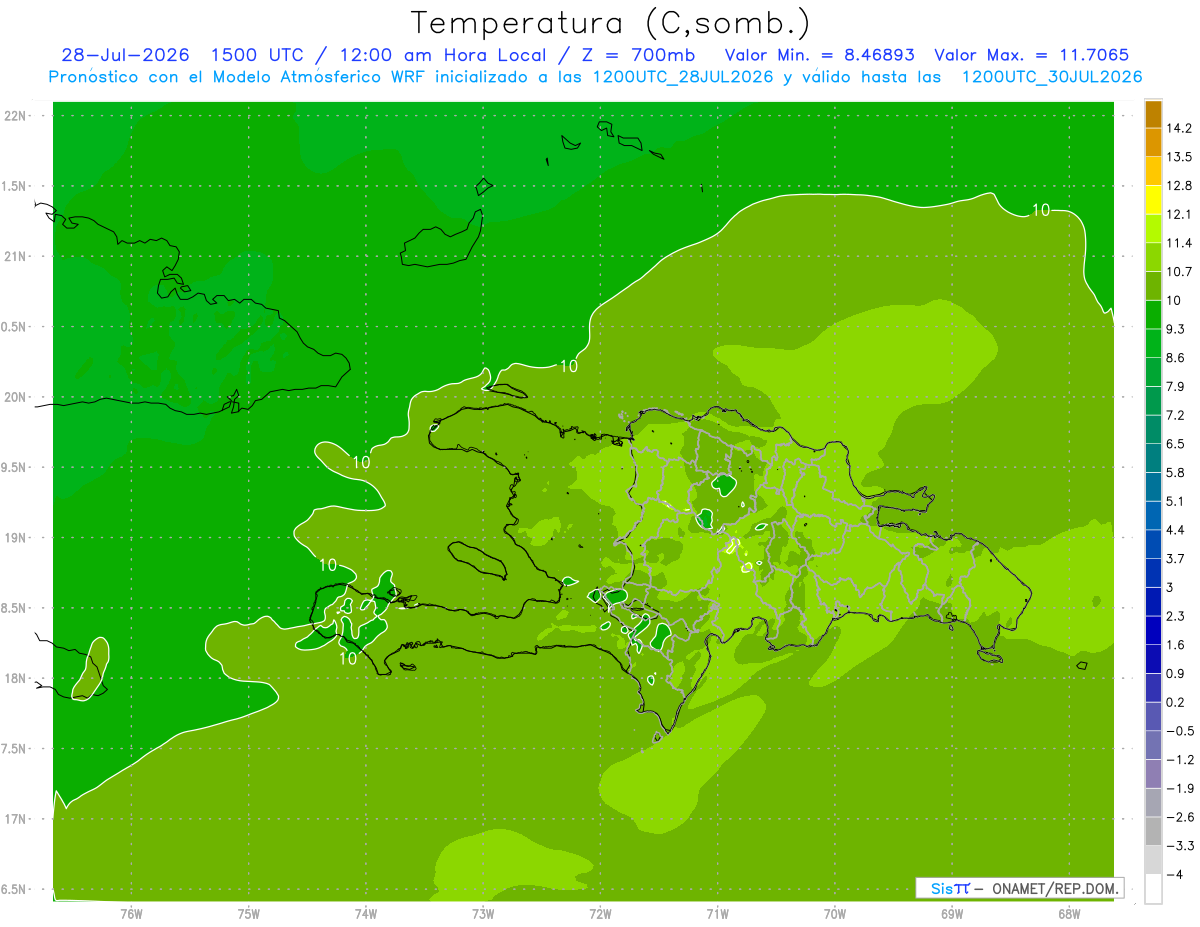
Task: Click the "Valor Min. = 8.46893" value
Action: [x=819, y=55]
